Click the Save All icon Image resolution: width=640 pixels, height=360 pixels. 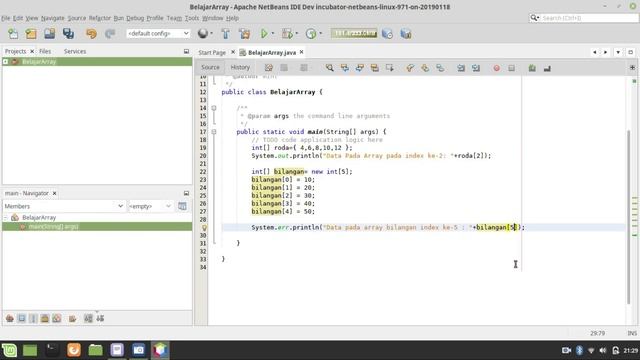pos(68,34)
